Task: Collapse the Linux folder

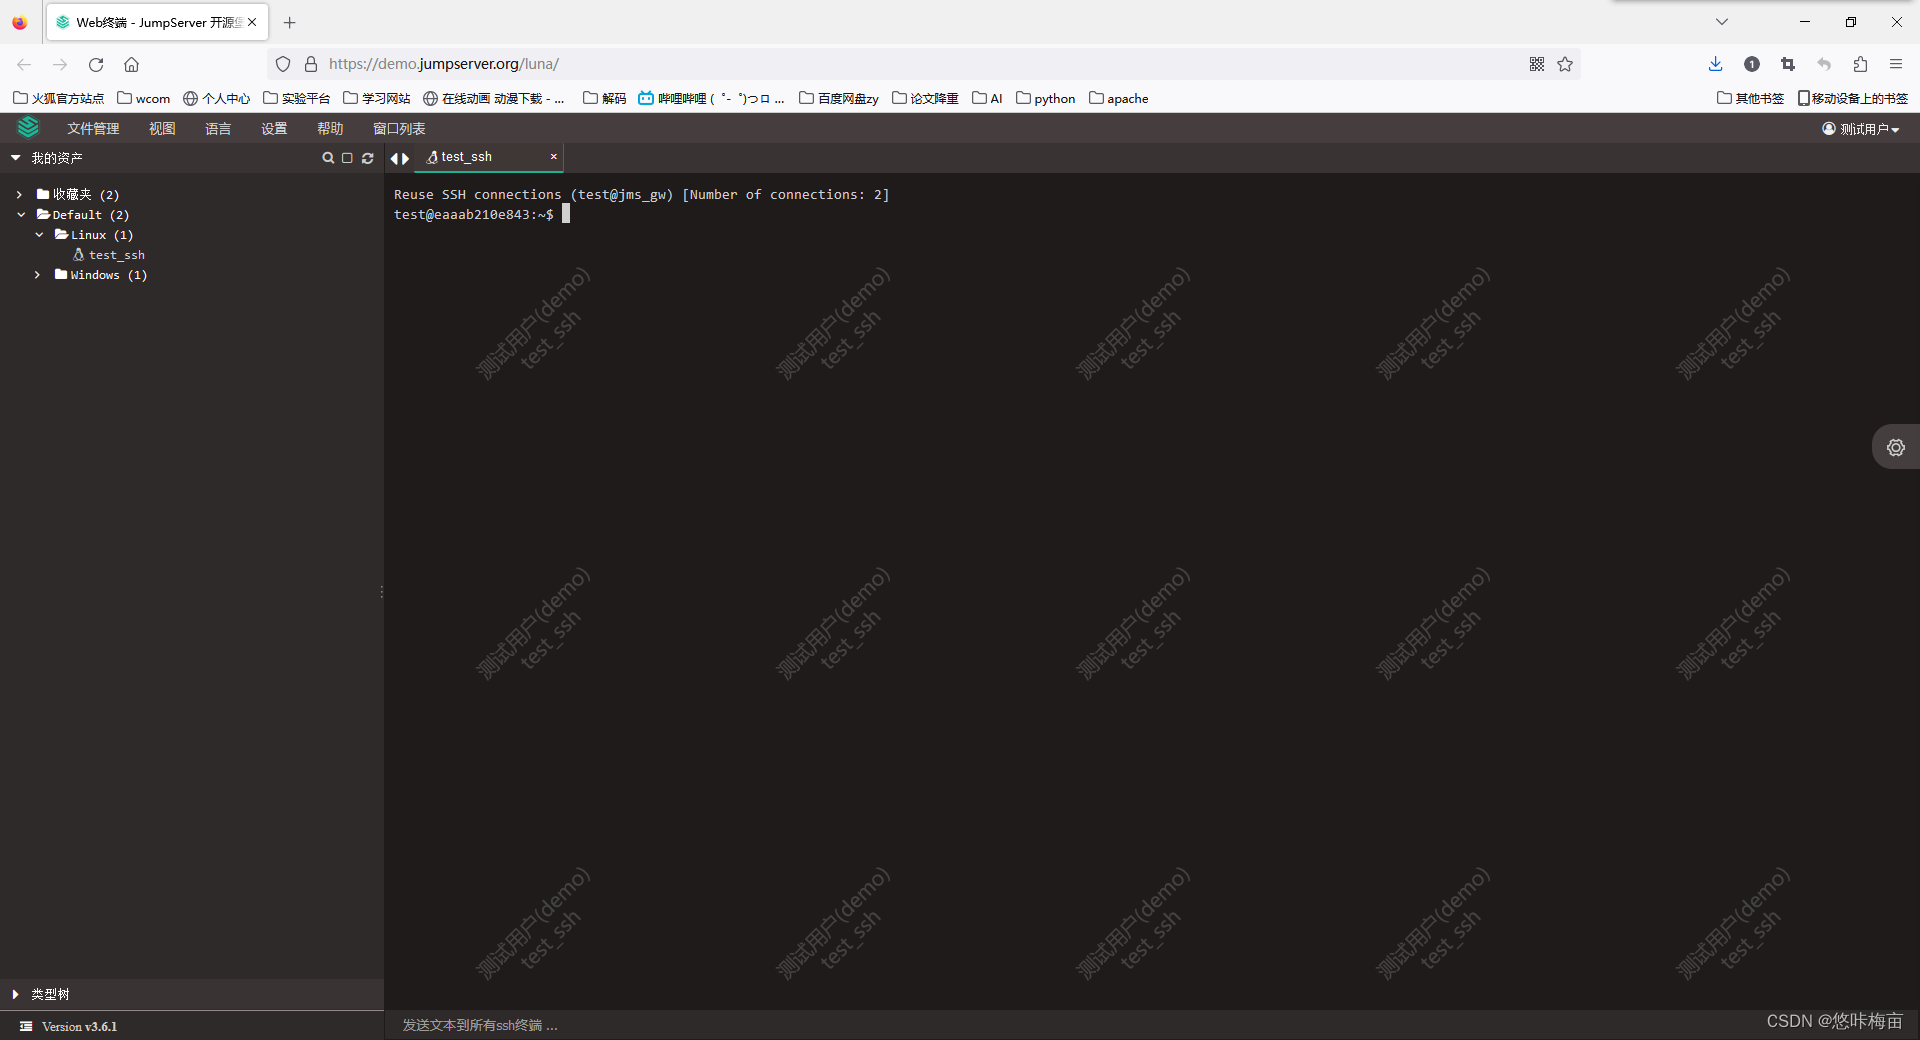Action: [39, 234]
